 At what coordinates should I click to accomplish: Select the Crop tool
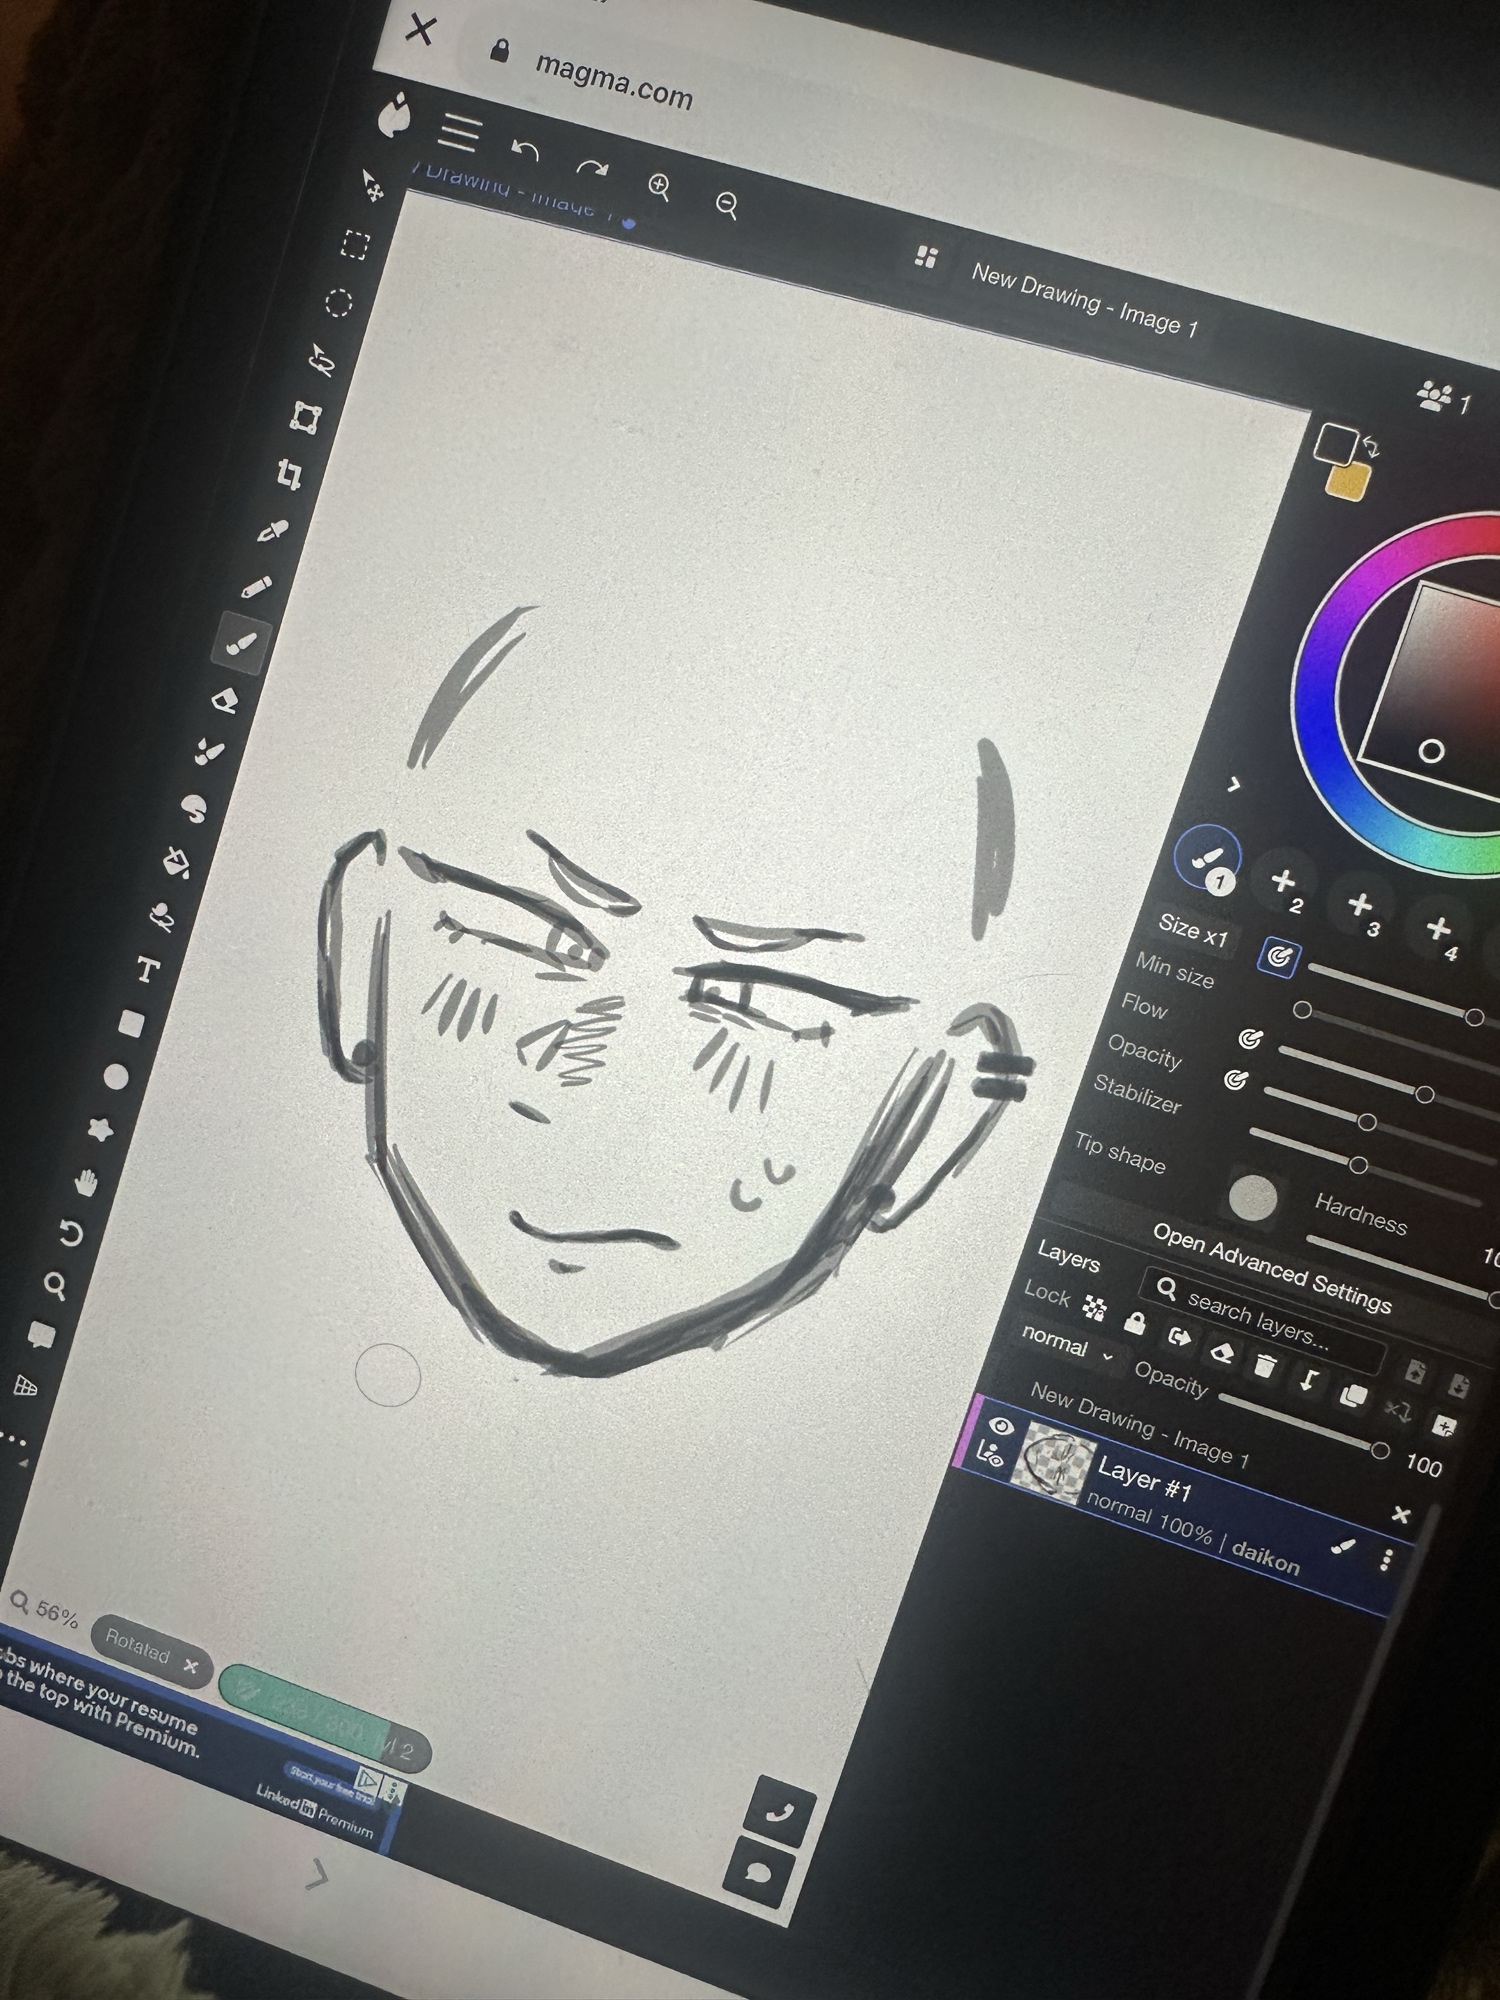pyautogui.click(x=289, y=474)
